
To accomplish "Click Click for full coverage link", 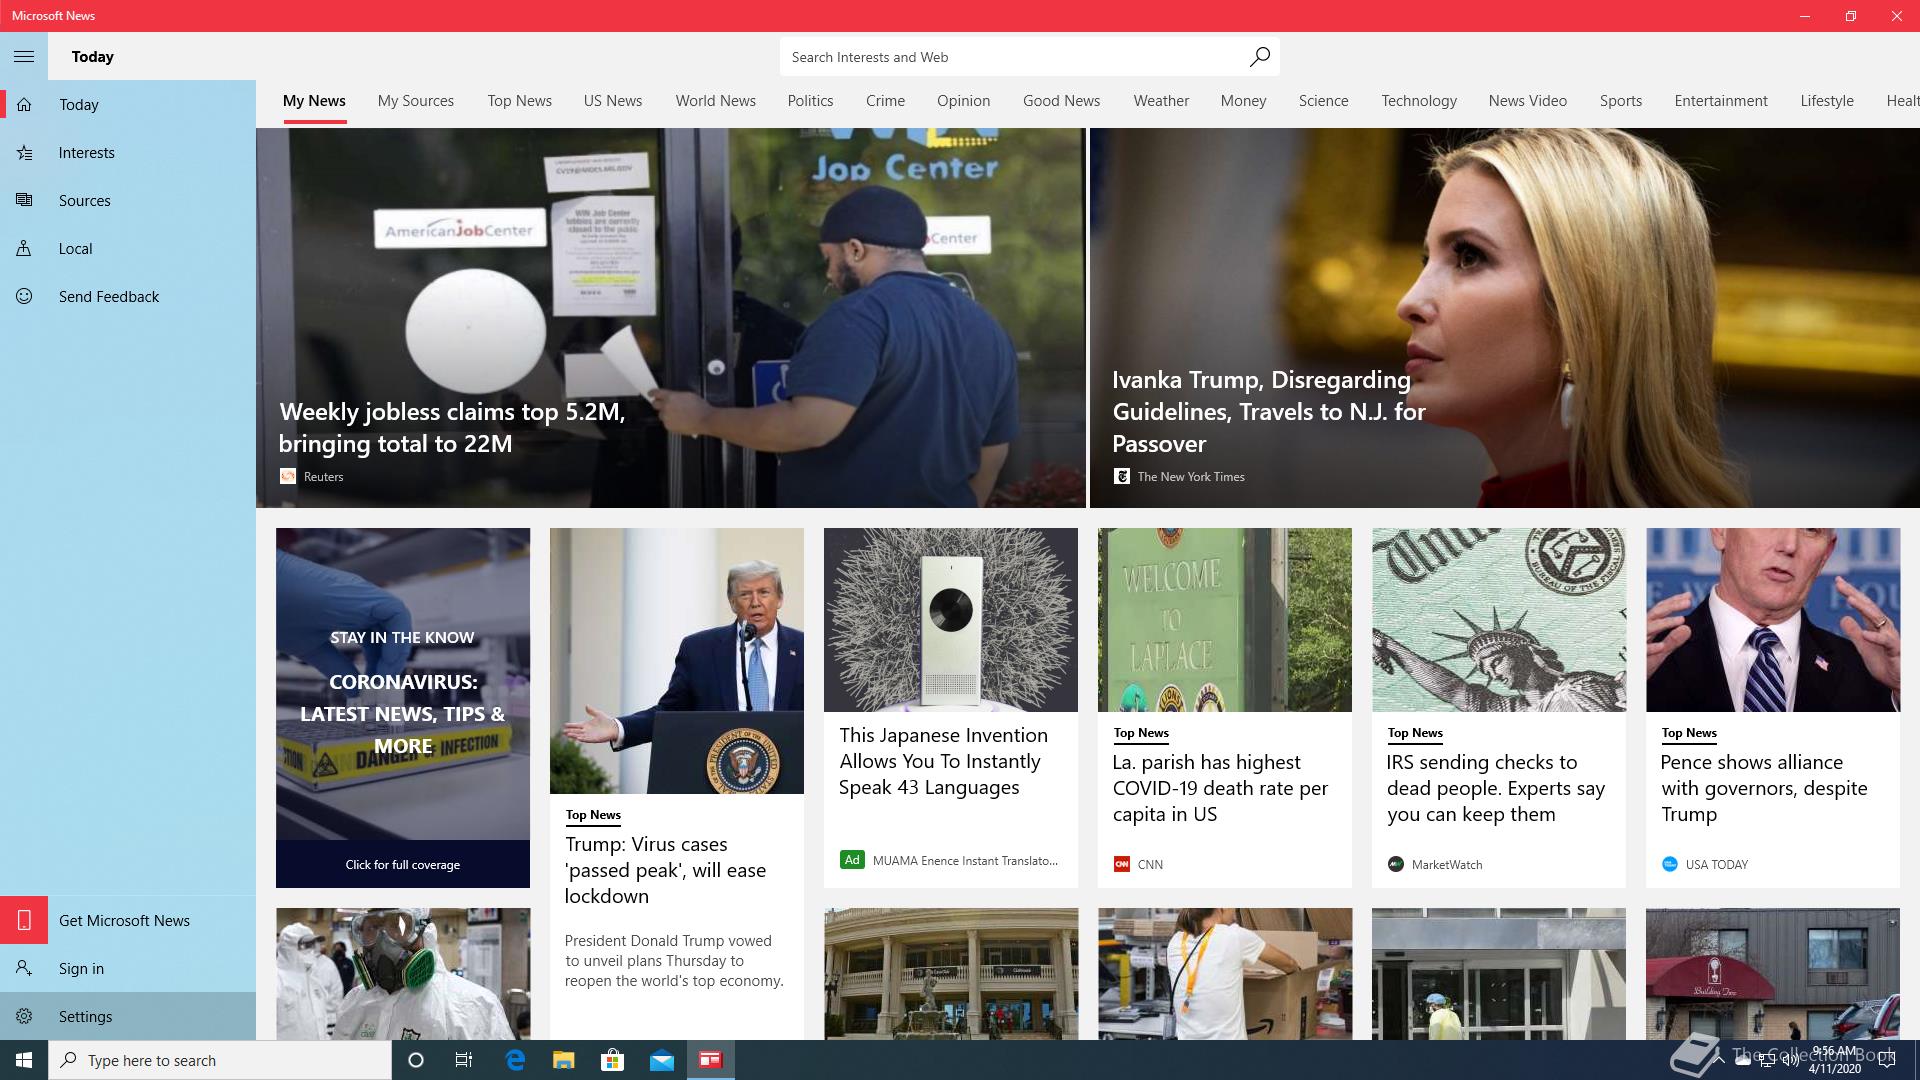I will [403, 865].
